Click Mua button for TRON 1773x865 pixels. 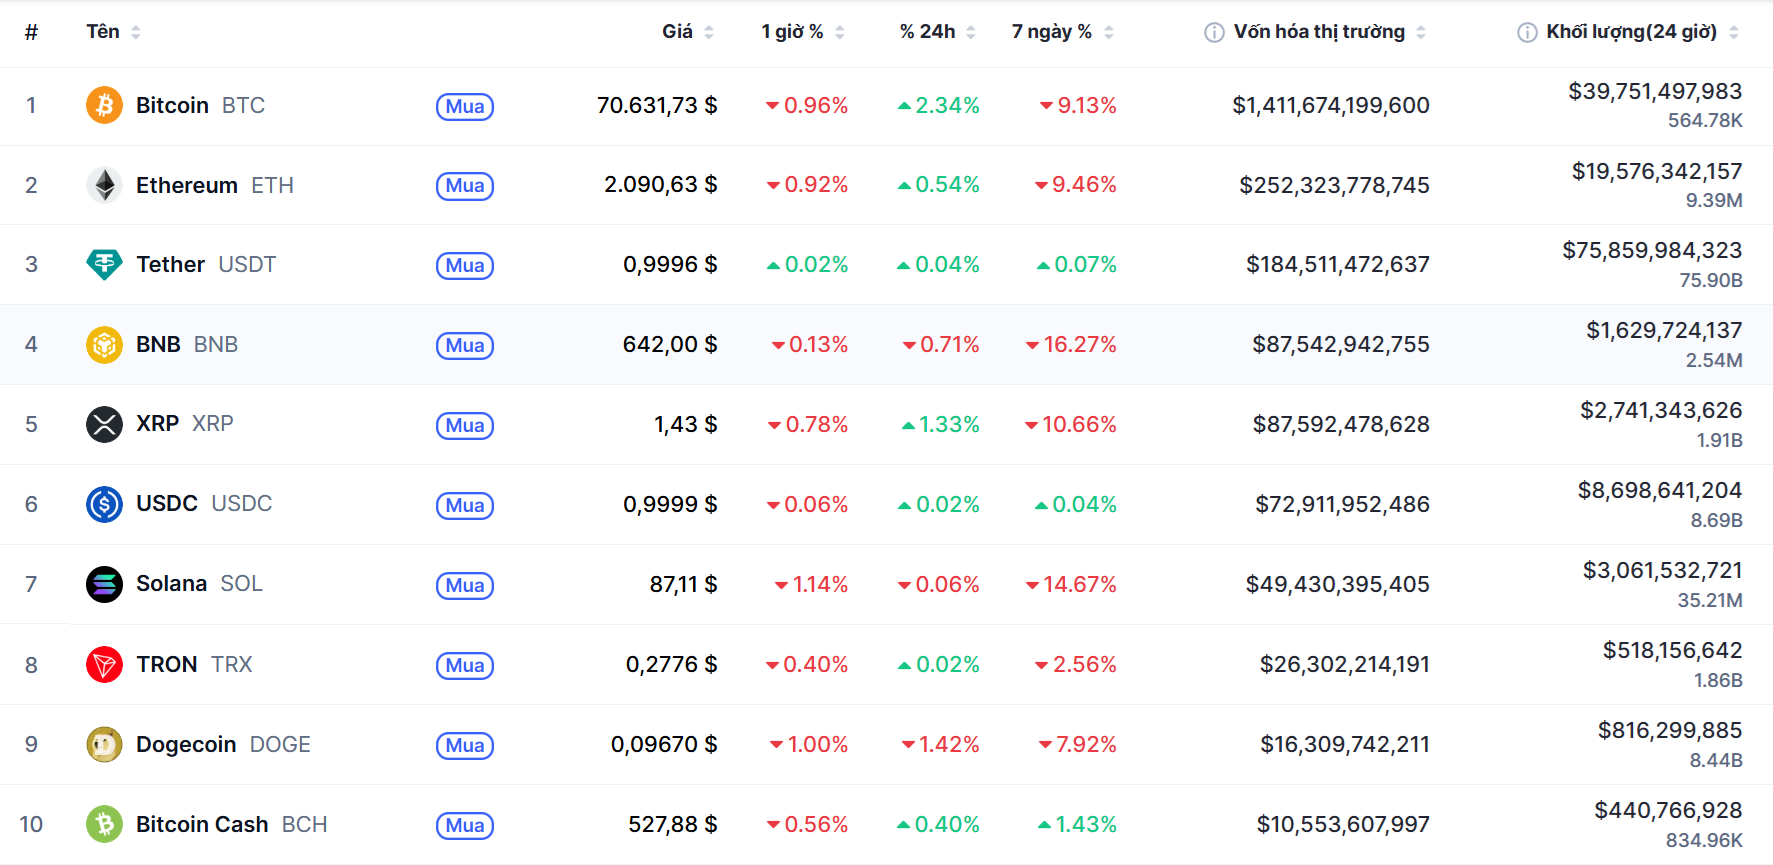pyautogui.click(x=465, y=665)
